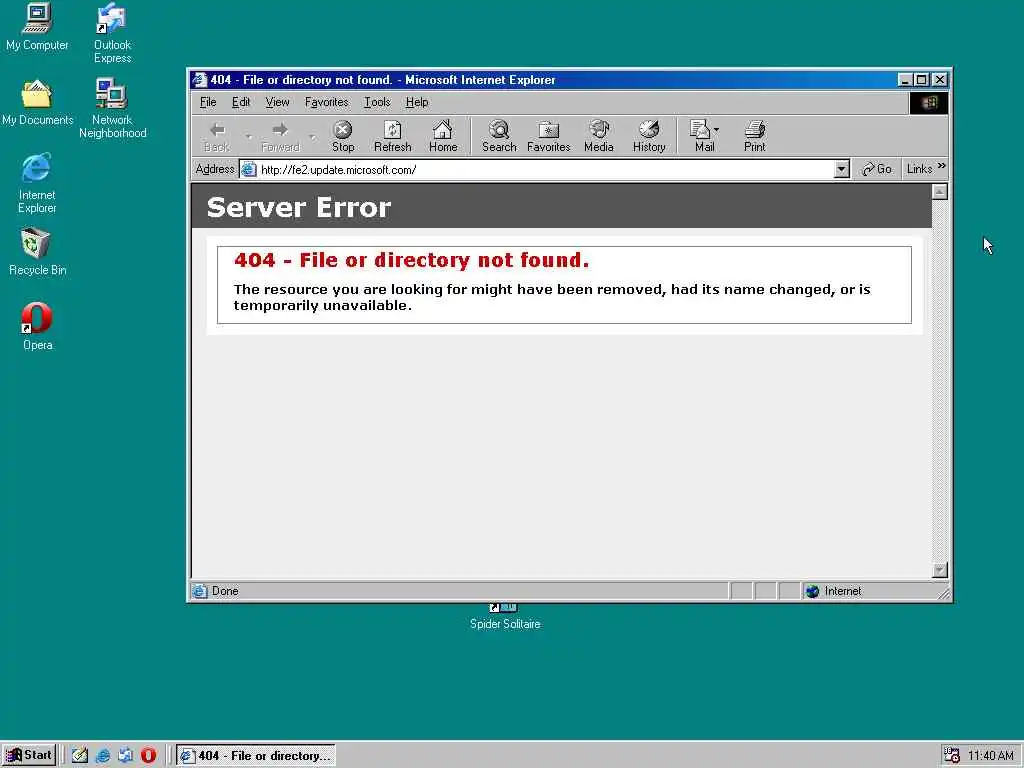Click the Windows logo throbber
This screenshot has width=1024, height=768.
[x=929, y=103]
